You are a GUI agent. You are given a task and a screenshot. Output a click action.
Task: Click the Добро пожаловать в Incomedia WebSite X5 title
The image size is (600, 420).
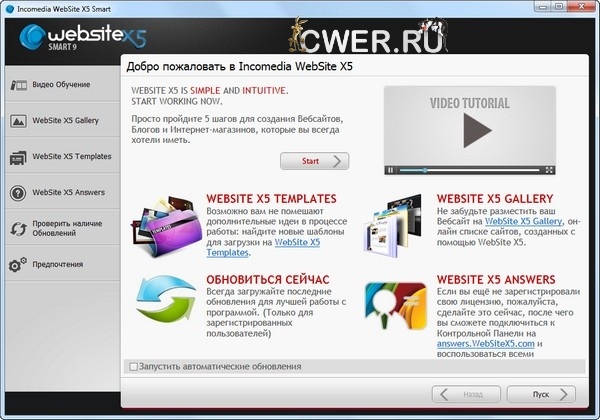coord(240,67)
